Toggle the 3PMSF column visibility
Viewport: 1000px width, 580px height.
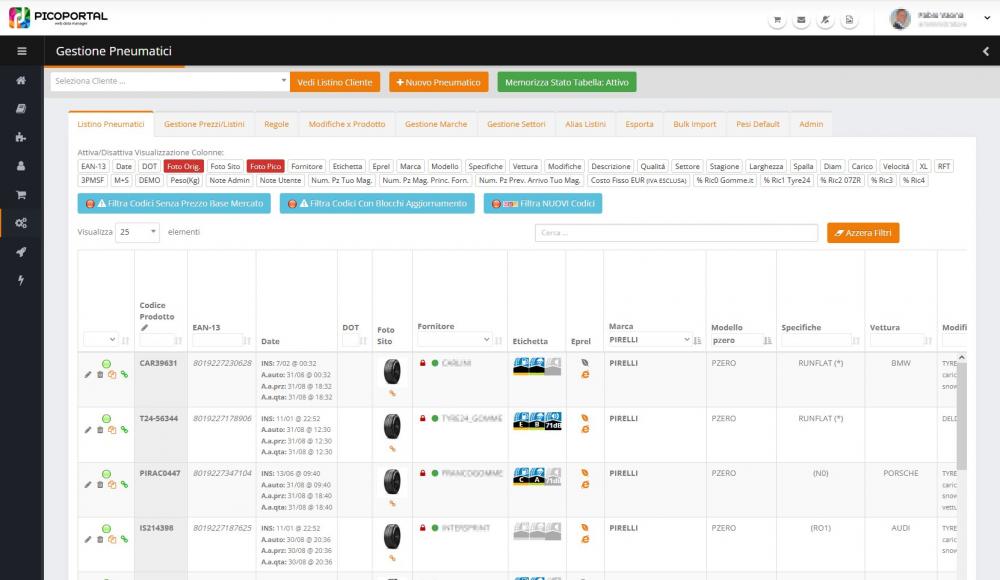(92, 181)
